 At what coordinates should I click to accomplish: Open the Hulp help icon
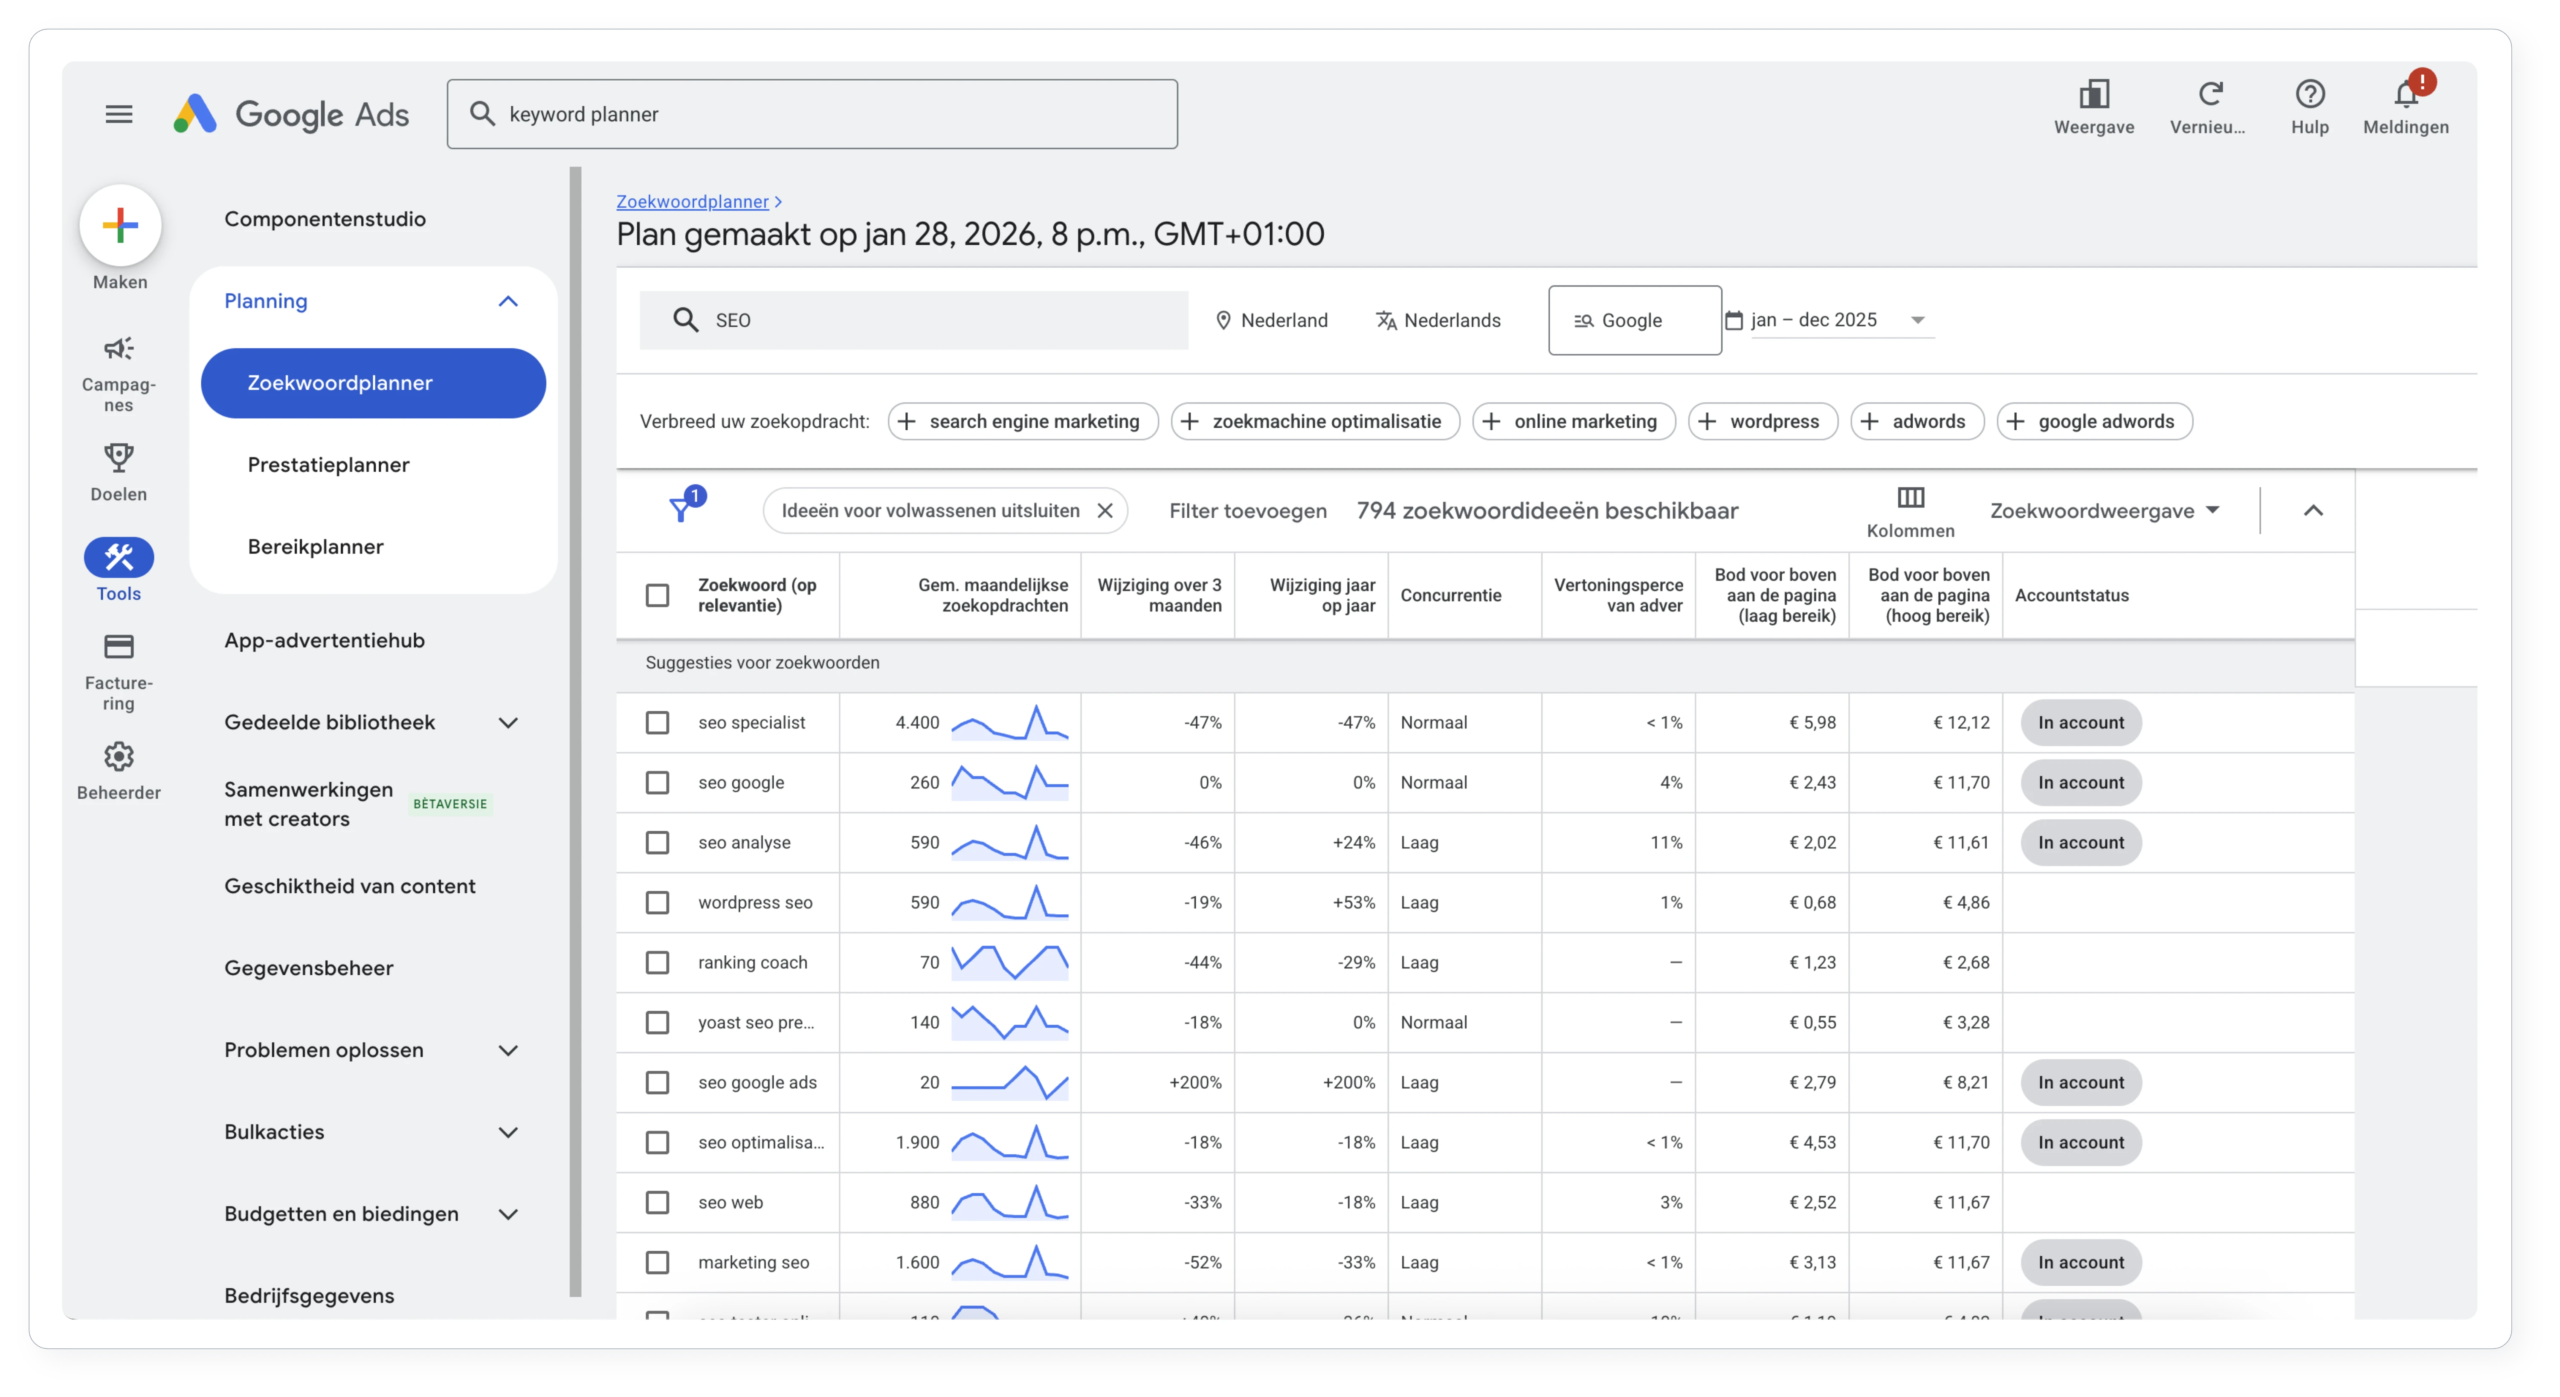coord(2310,95)
